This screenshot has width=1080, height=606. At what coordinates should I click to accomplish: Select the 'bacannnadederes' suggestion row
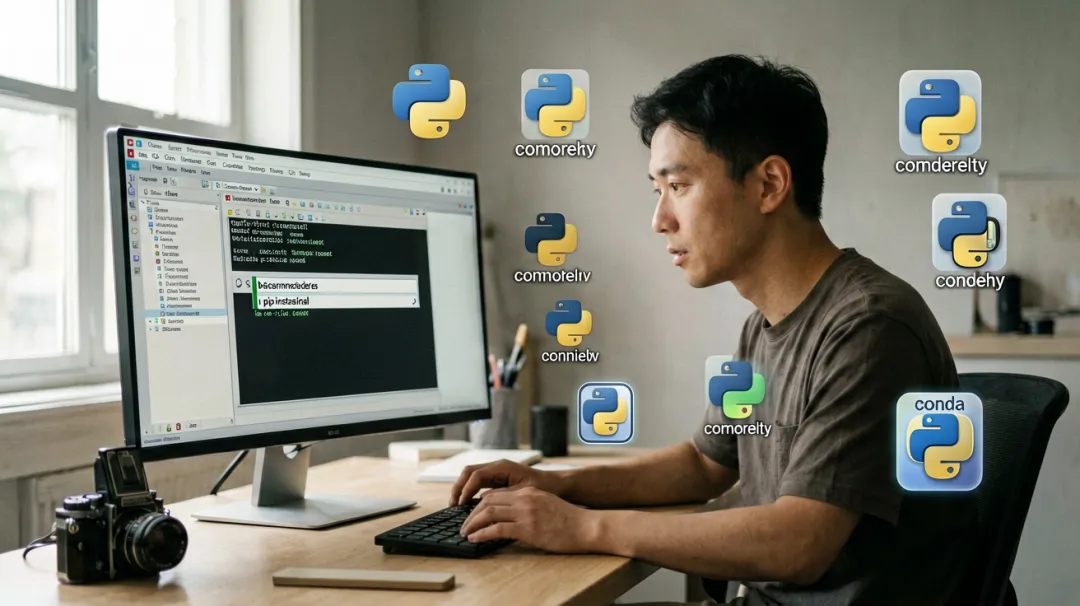click(336, 285)
